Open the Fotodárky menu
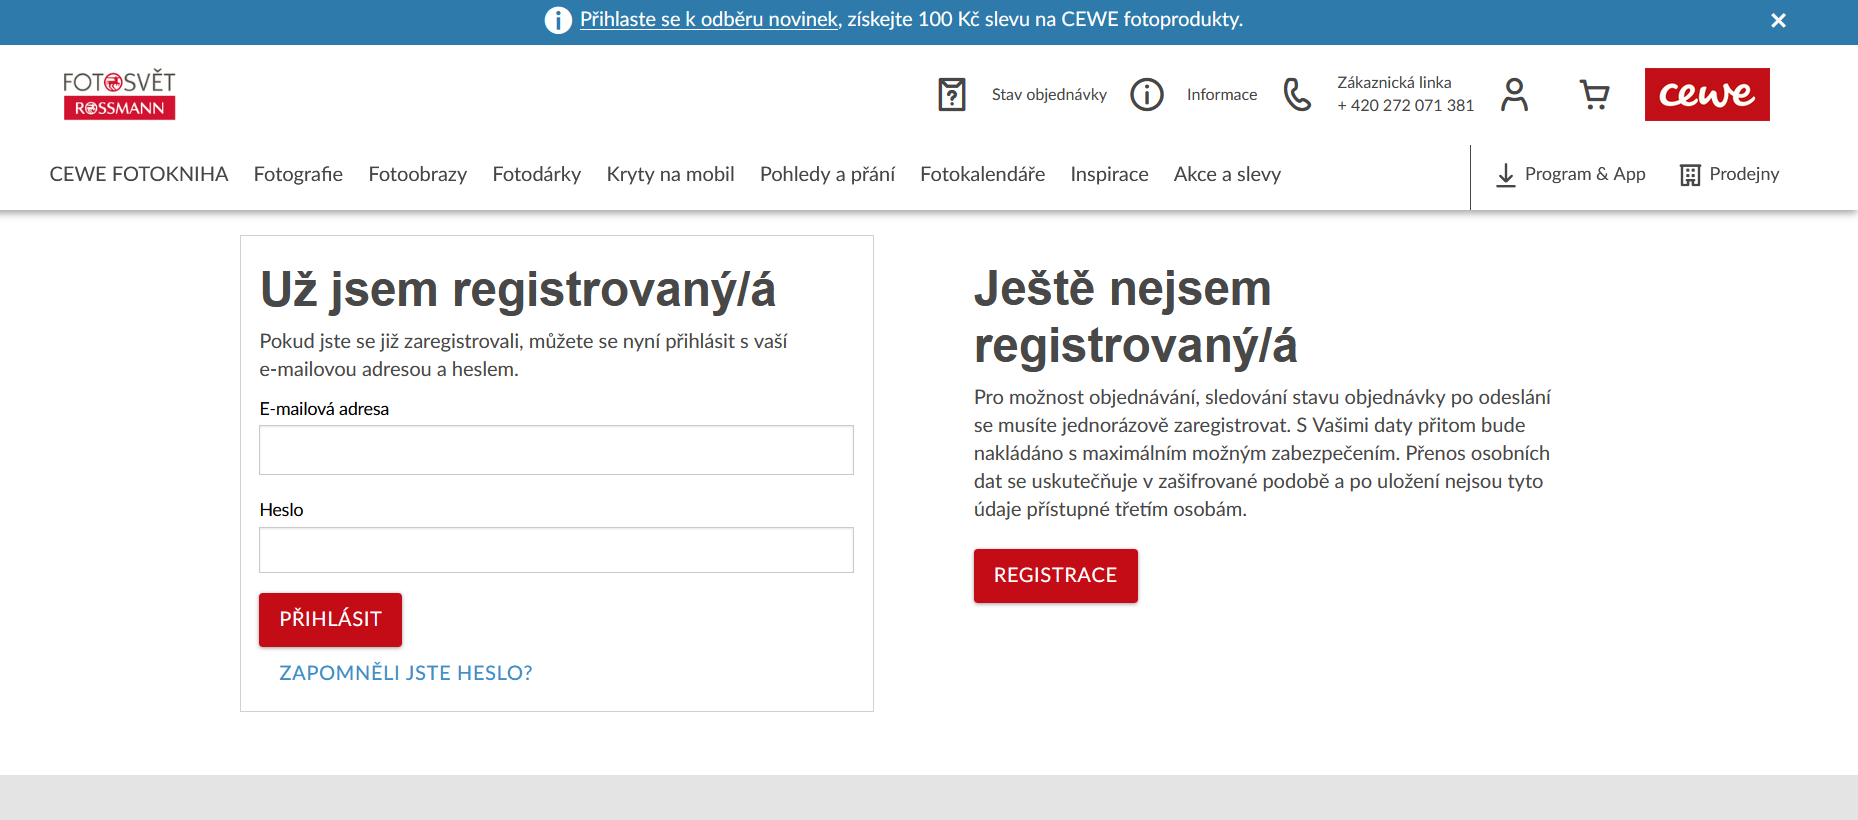This screenshot has height=820, width=1858. tap(536, 174)
